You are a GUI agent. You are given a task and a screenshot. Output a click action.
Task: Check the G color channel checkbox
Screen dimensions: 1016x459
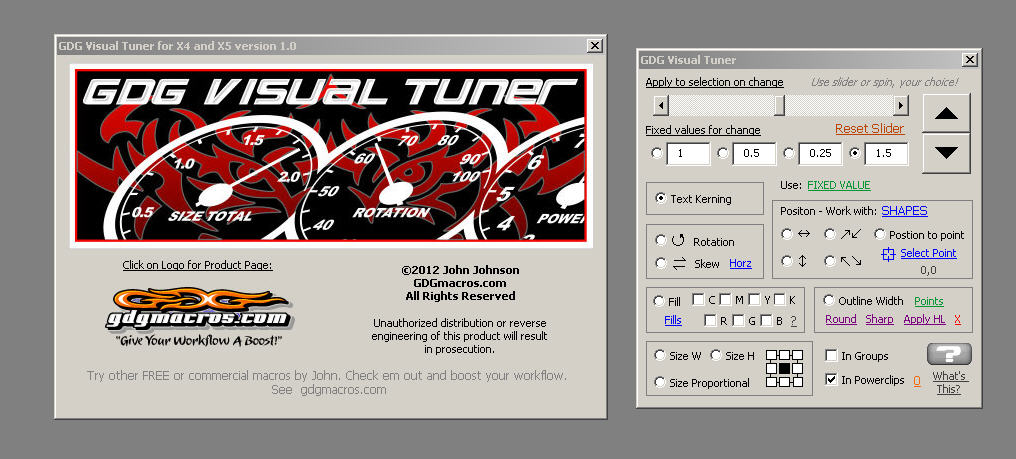pos(739,320)
